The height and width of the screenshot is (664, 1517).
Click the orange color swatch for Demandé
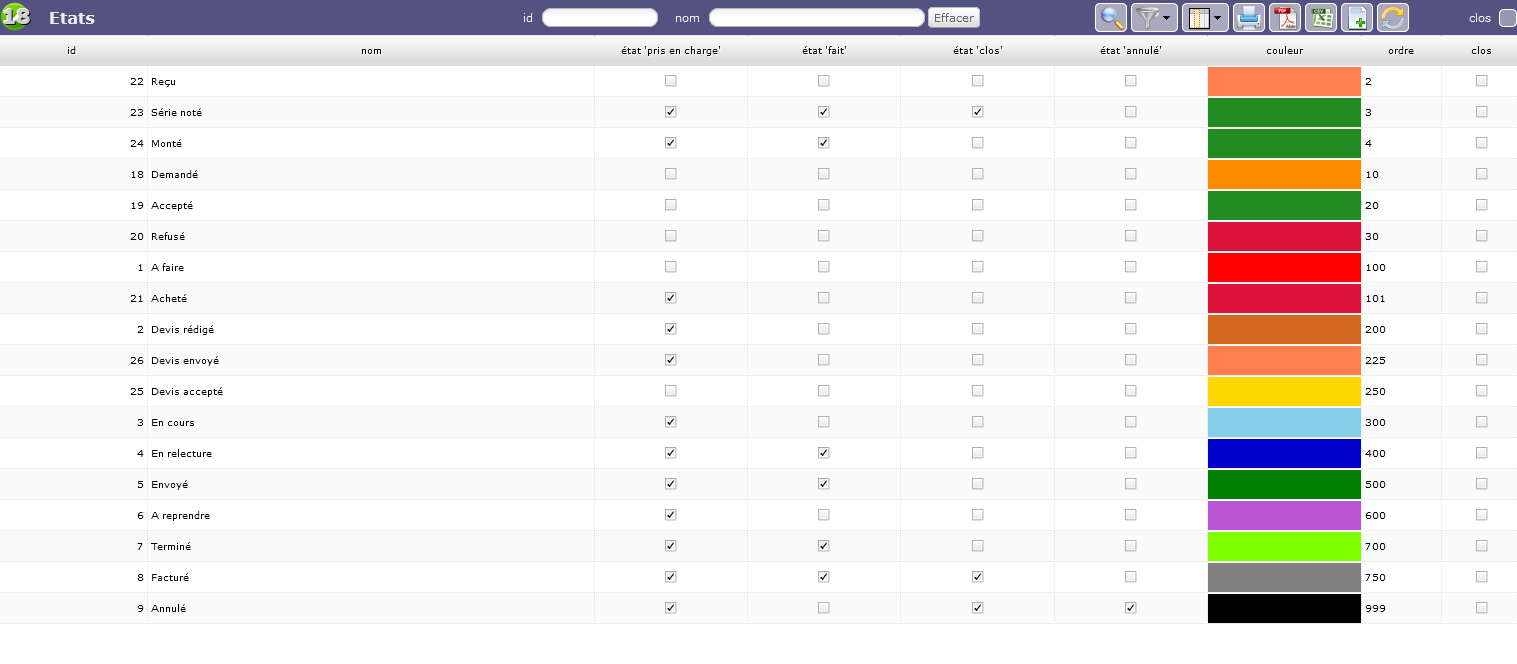(x=1284, y=174)
